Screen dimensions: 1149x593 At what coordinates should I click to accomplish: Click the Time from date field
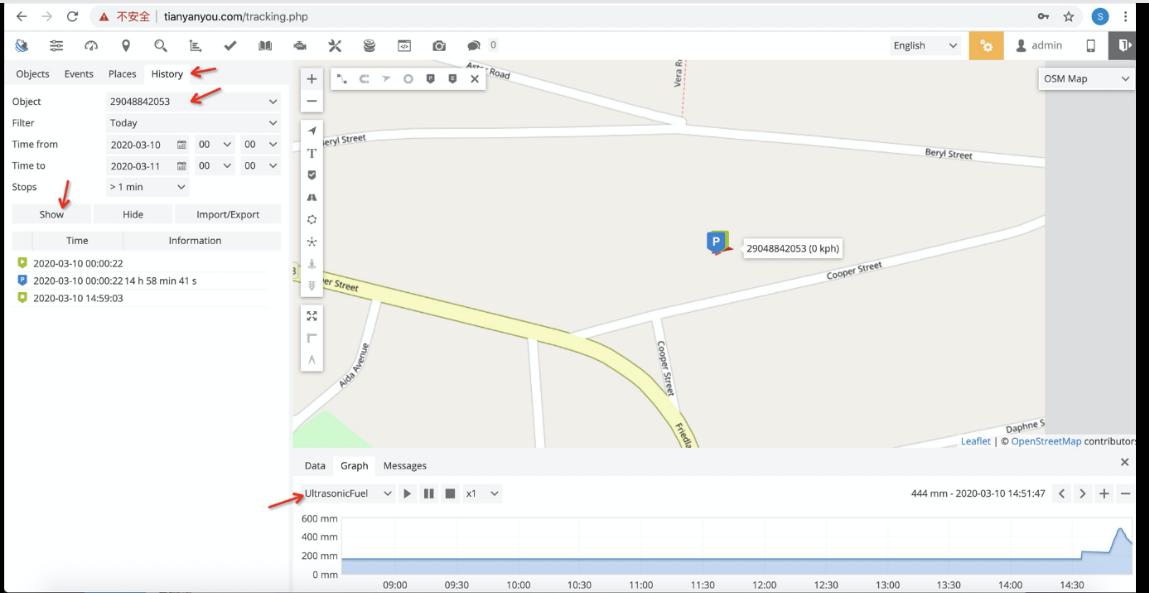pos(142,145)
